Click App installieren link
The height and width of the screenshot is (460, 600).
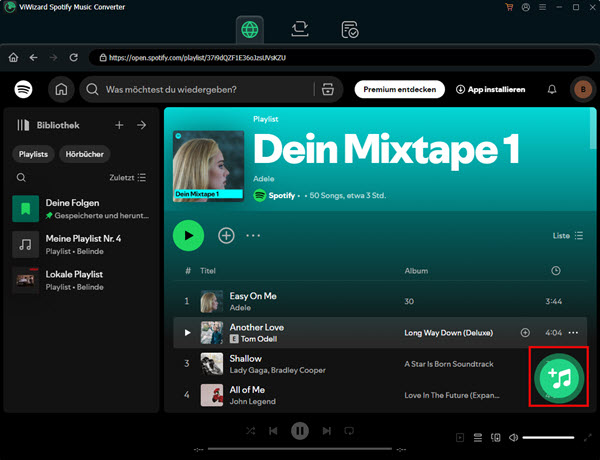(491, 89)
